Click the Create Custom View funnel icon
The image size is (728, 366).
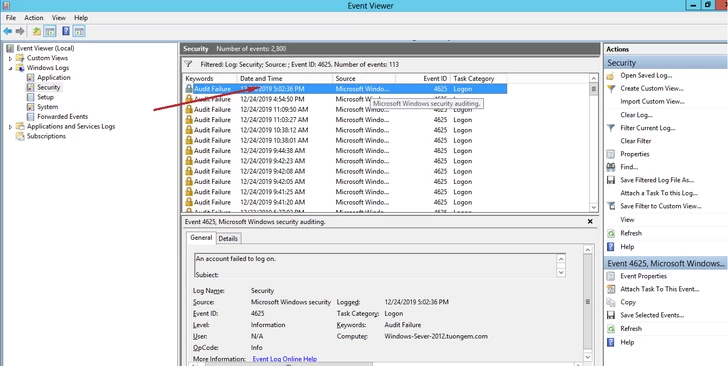tap(611, 89)
